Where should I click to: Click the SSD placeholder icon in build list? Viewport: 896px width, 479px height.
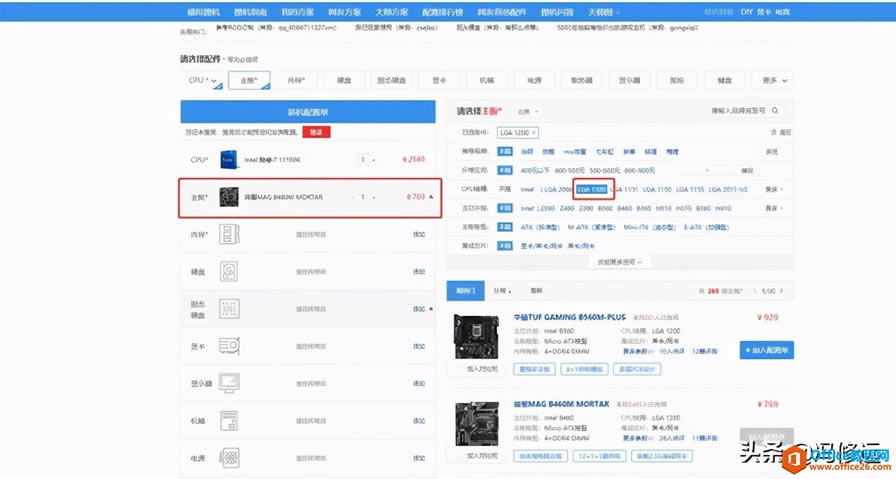[x=229, y=309]
